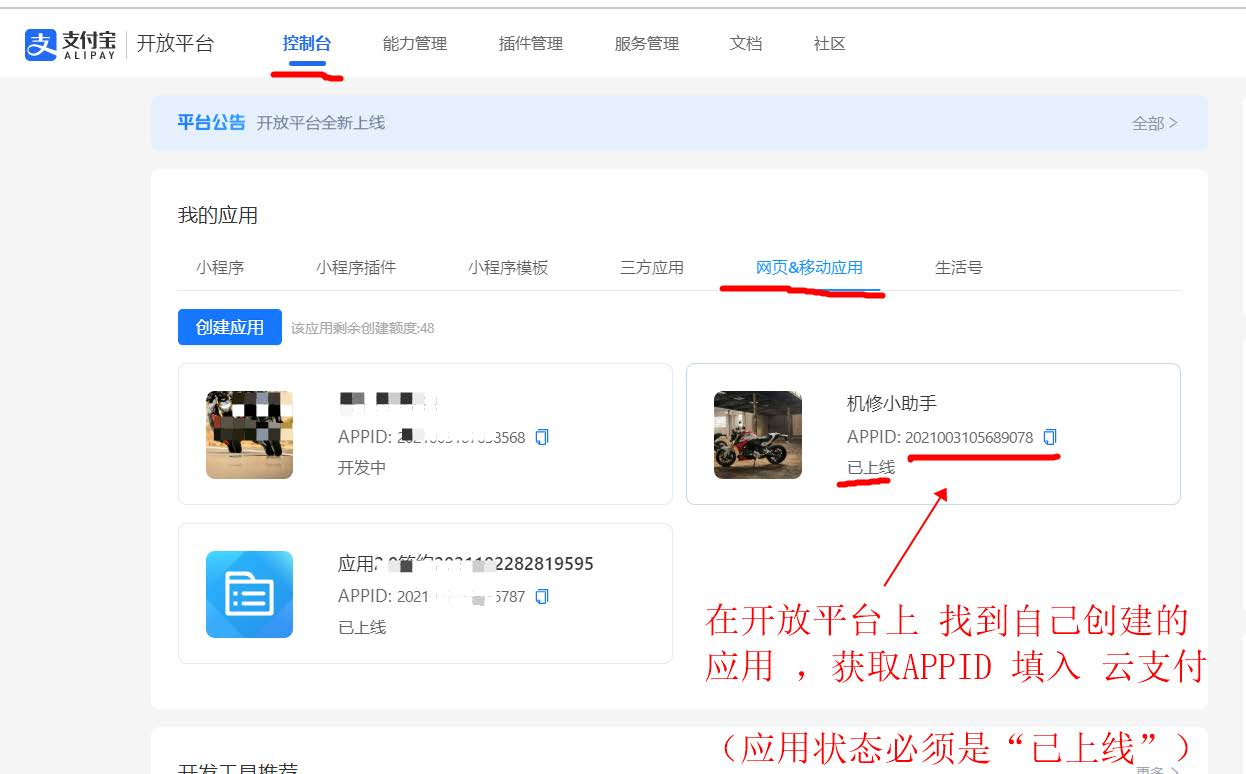
Task: Open the 能力管理 menu
Action: tap(415, 44)
